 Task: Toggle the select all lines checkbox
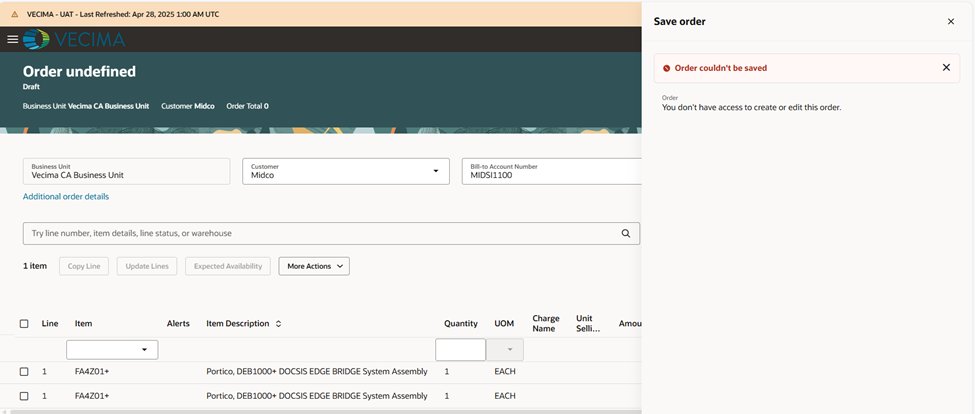coord(24,324)
